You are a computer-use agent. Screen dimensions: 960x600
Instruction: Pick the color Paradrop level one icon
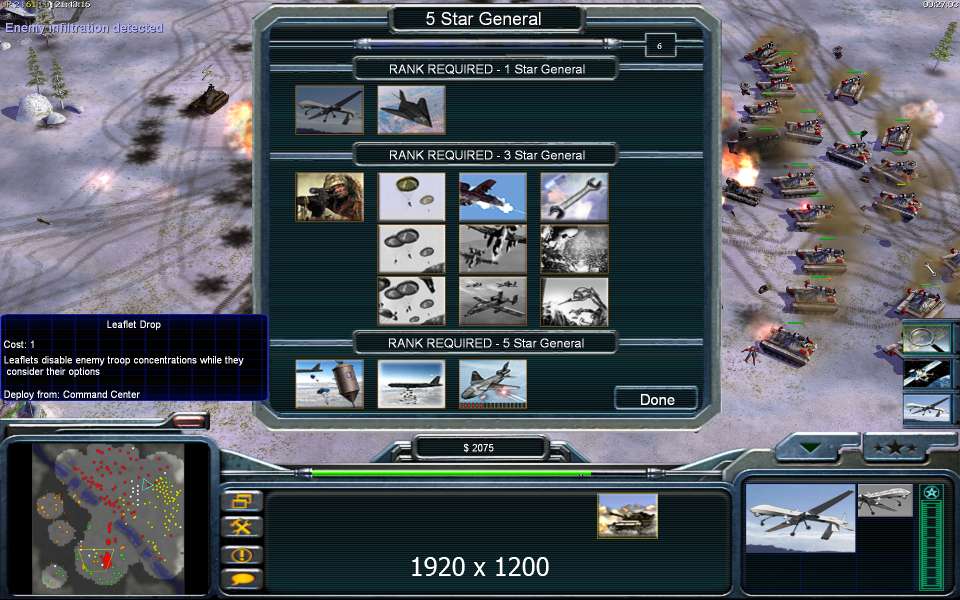pyautogui.click(x=411, y=197)
